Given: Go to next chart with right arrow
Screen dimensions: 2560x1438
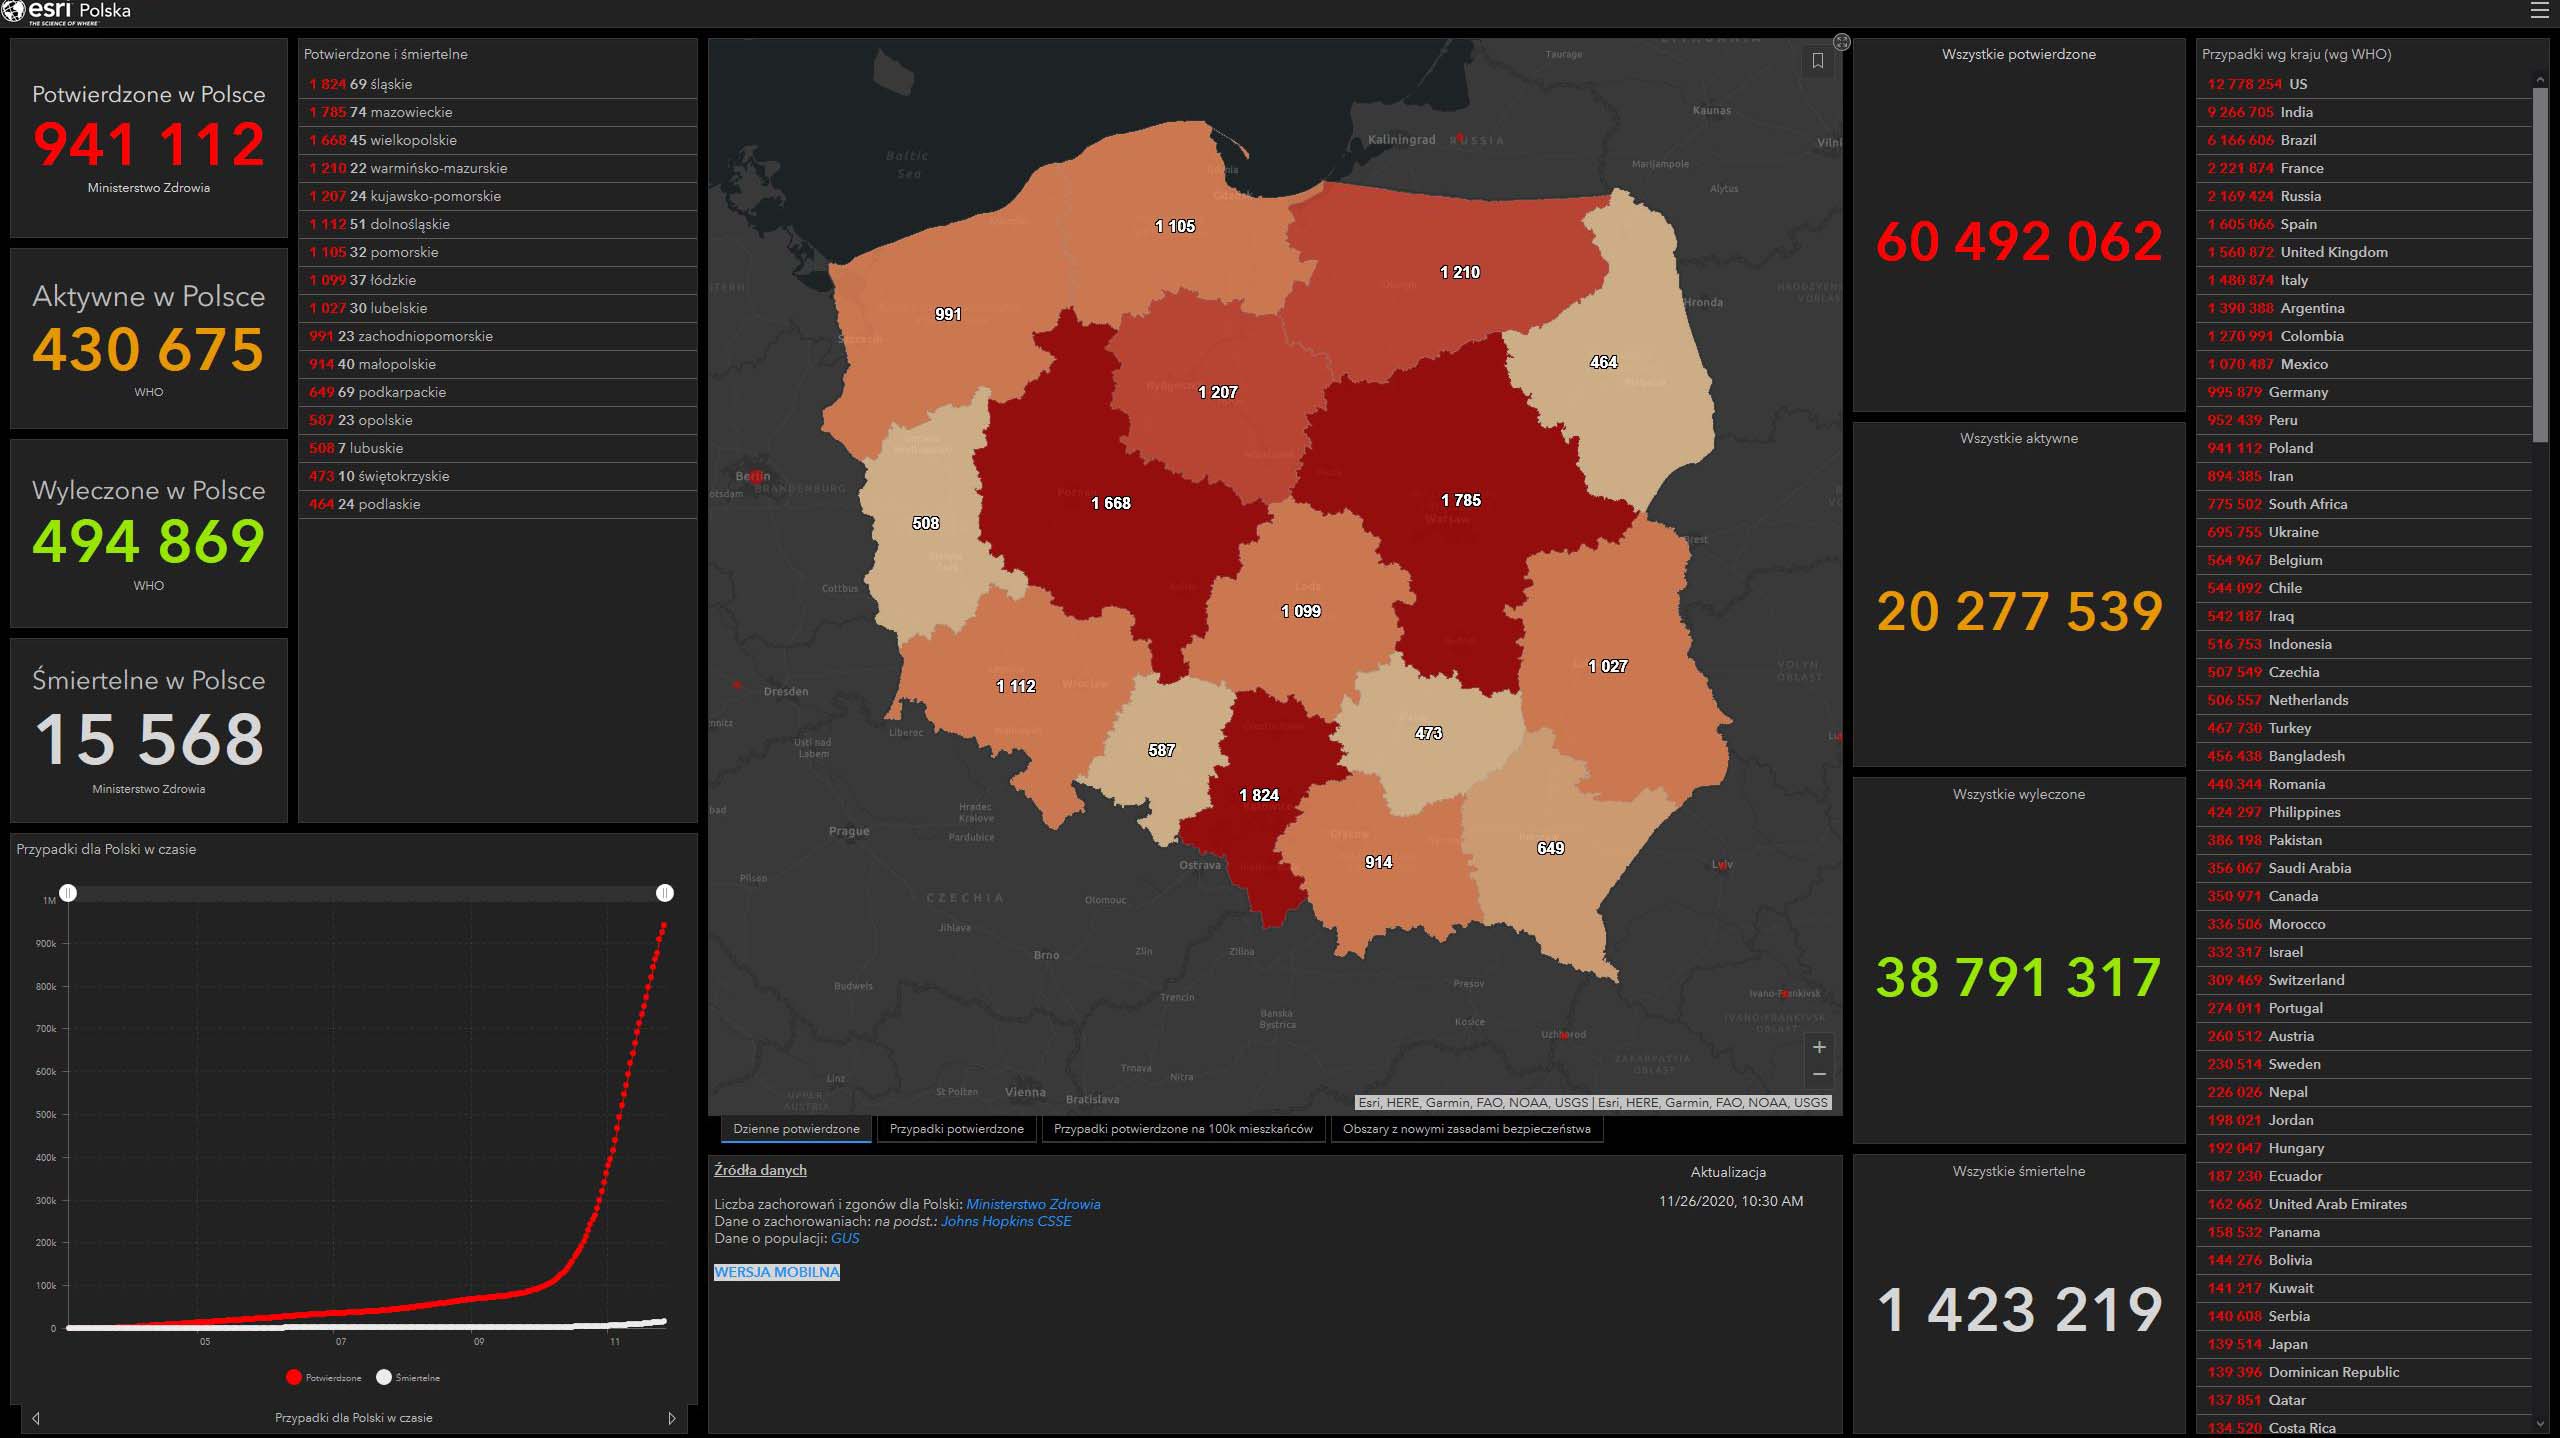Looking at the screenshot, I should [671, 1418].
